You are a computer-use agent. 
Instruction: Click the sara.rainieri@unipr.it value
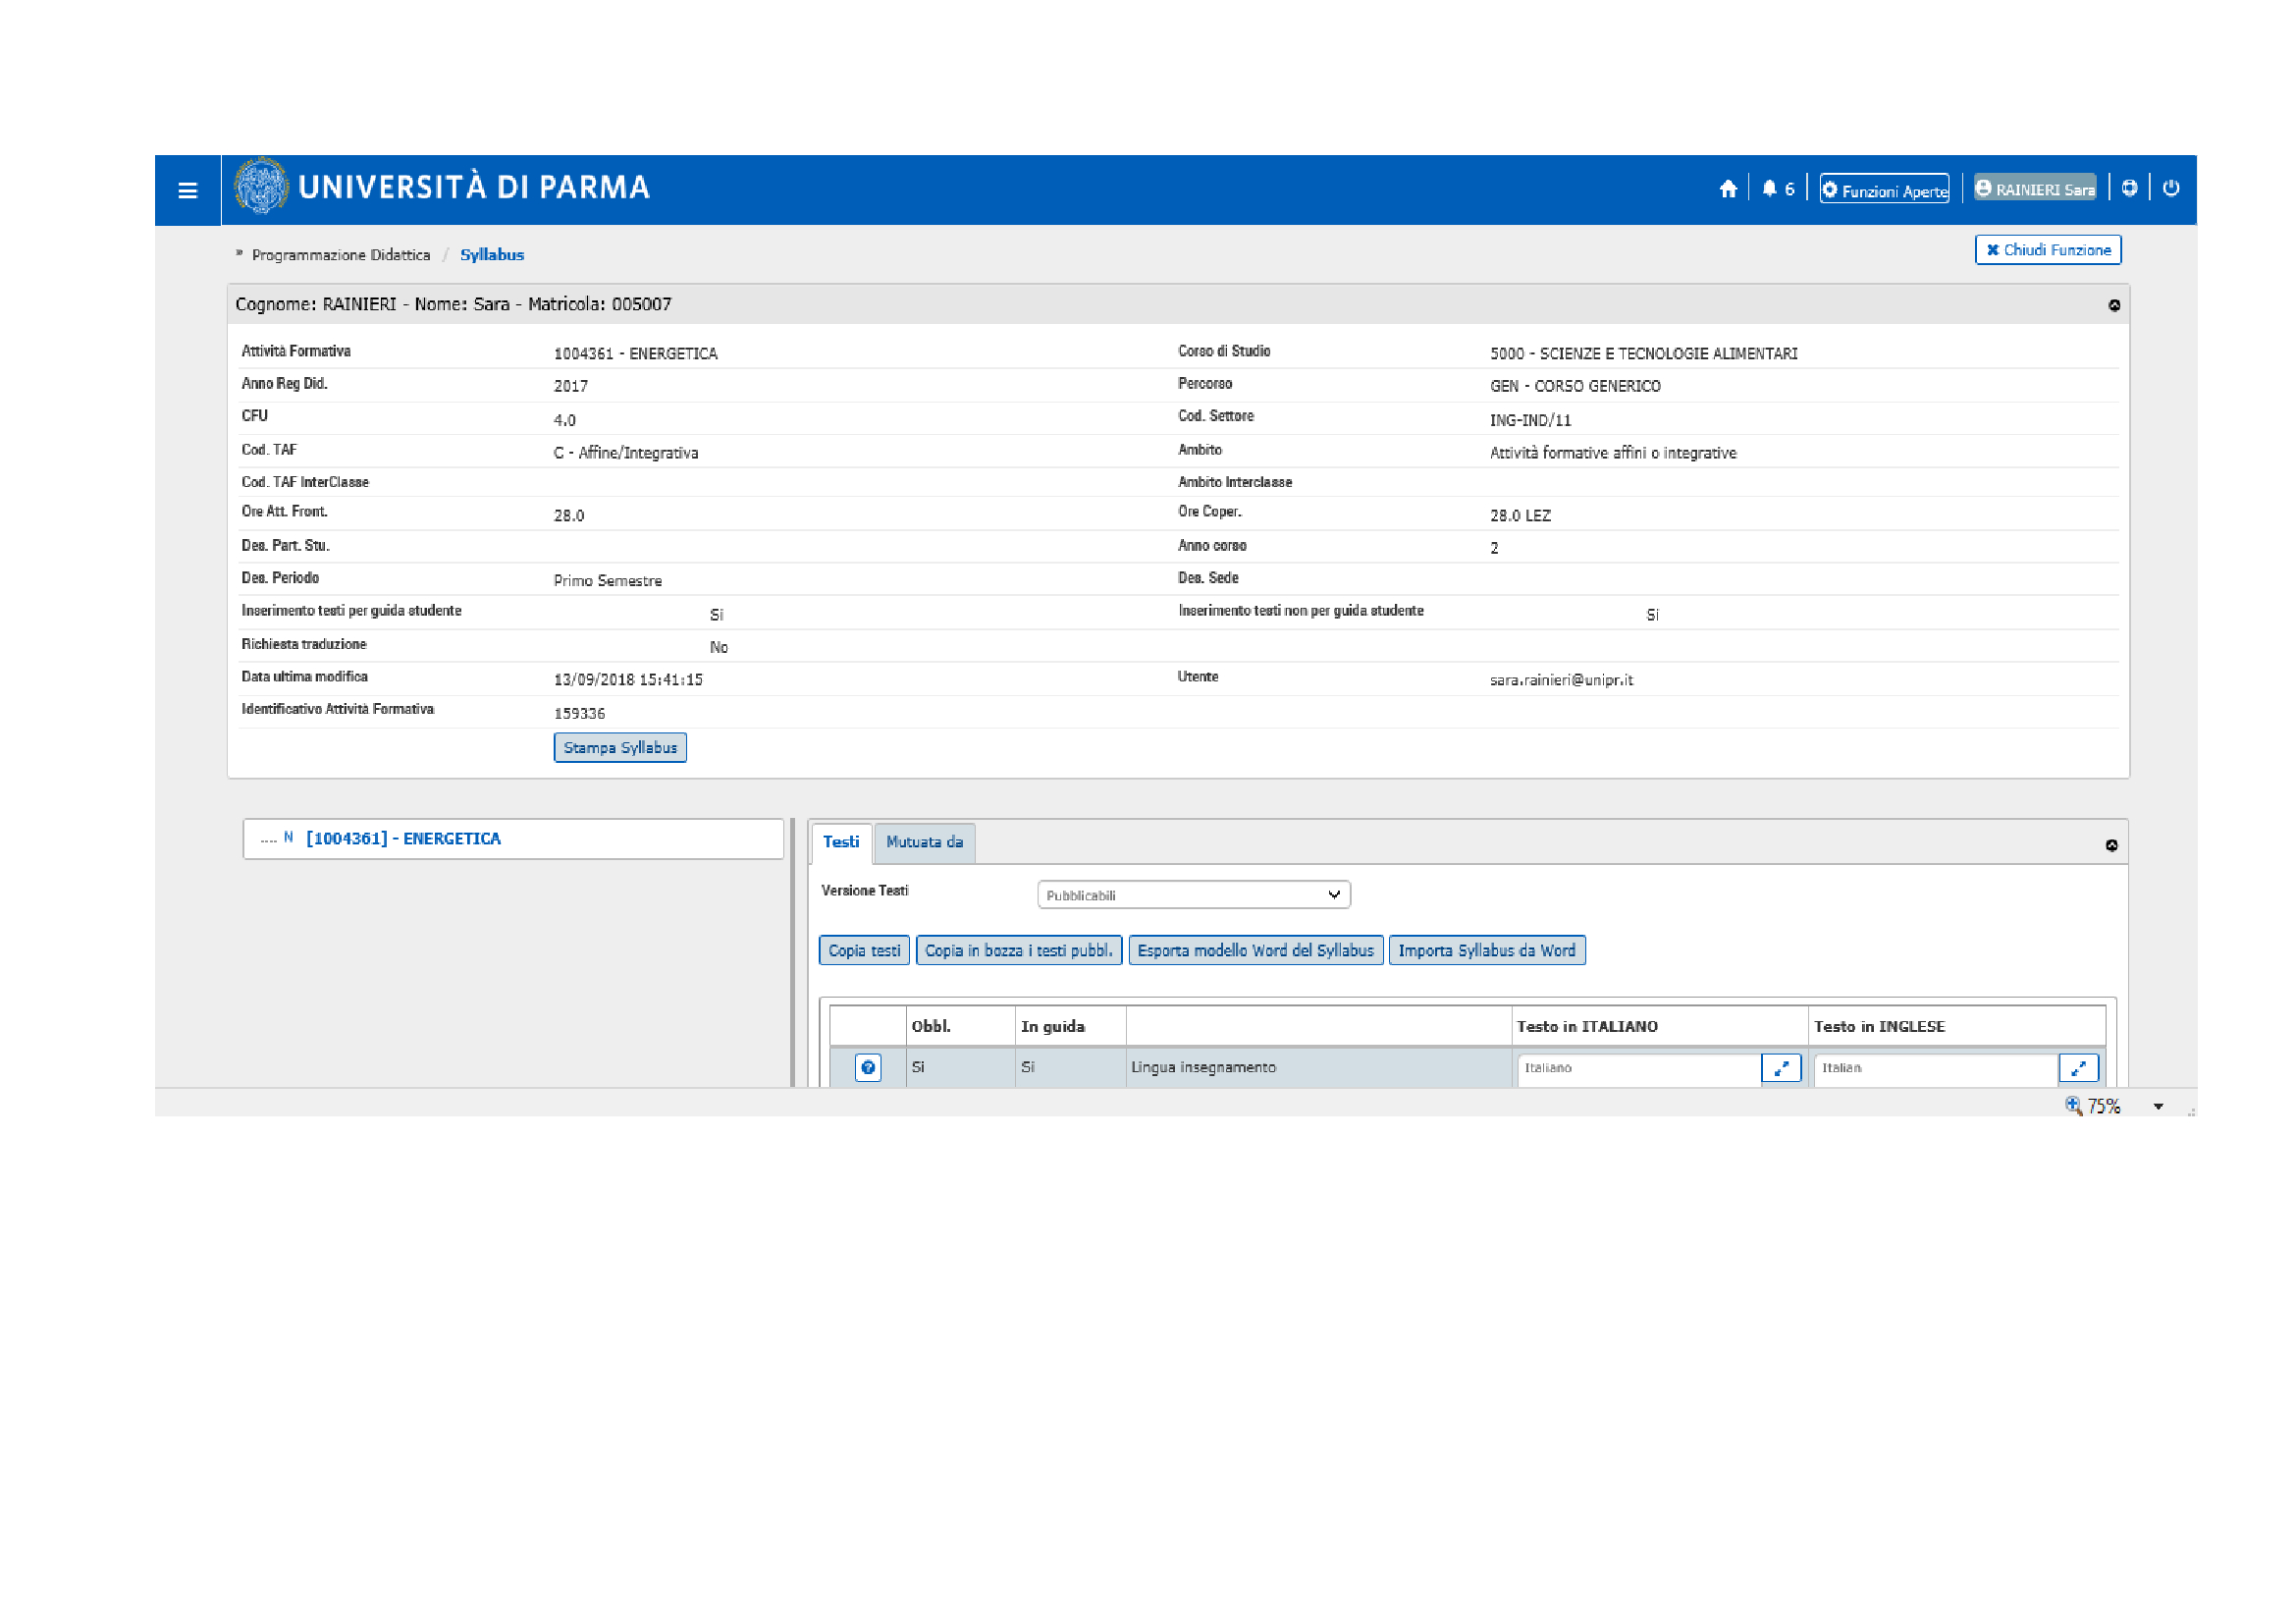[x=1561, y=680]
